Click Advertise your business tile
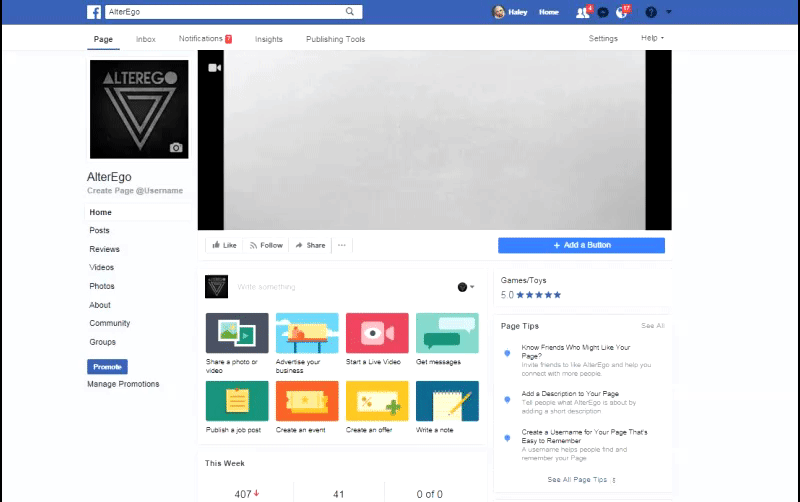This screenshot has height=502, width=800. [307, 343]
